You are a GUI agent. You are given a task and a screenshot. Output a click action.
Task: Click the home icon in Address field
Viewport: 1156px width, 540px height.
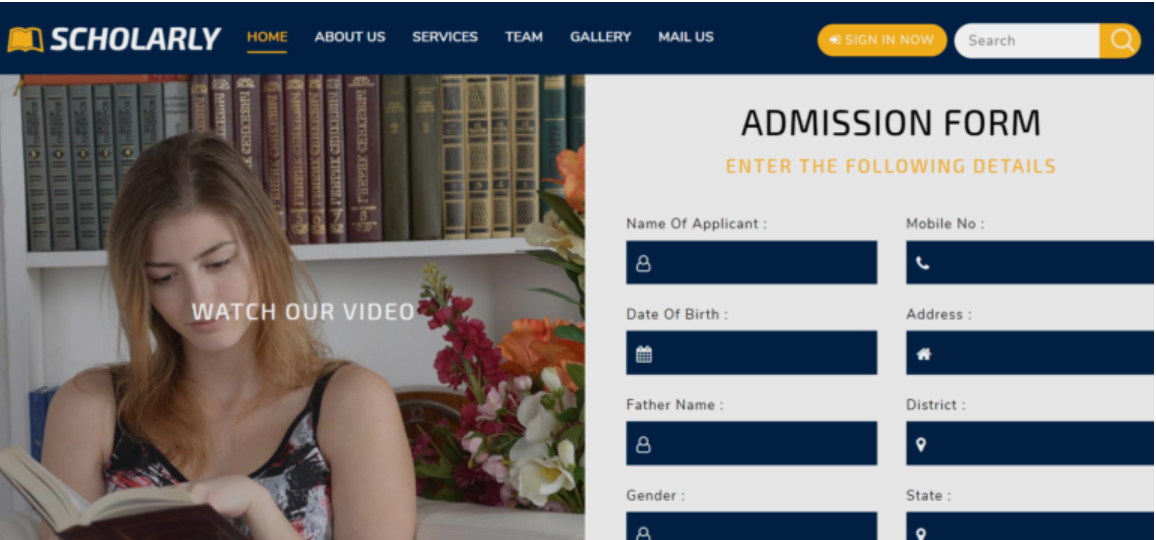click(923, 354)
